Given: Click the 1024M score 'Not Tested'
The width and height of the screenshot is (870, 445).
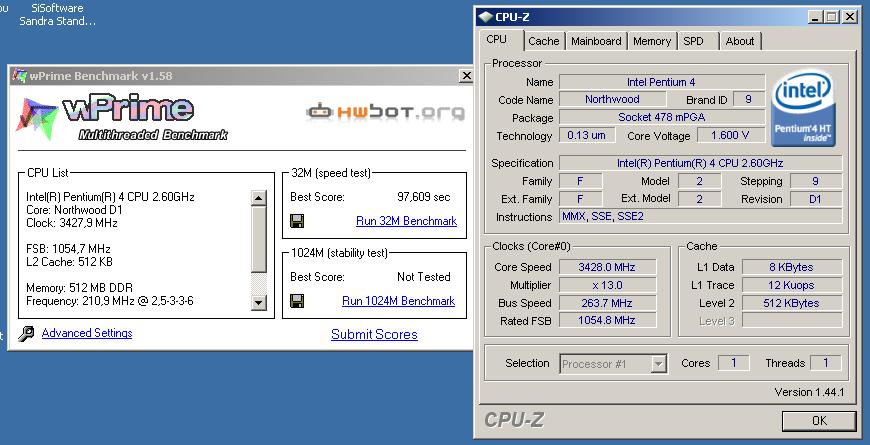Looking at the screenshot, I should point(424,277).
